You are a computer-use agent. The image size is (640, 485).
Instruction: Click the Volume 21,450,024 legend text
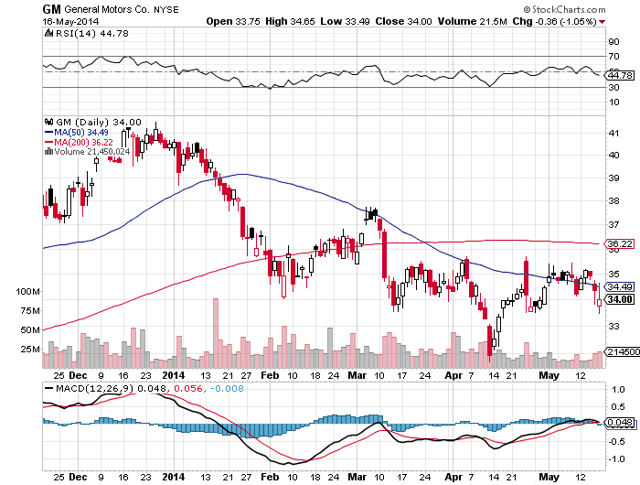[92, 151]
